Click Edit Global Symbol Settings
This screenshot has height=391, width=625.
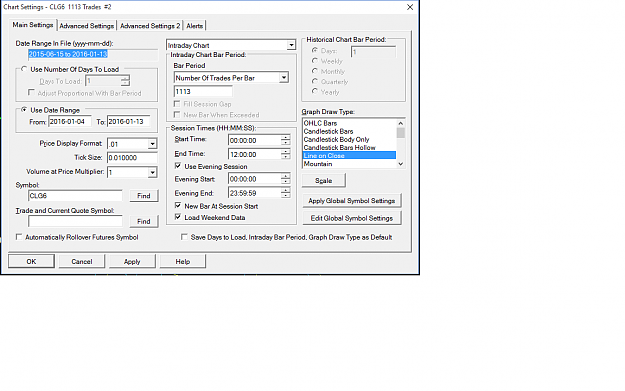tap(352, 218)
